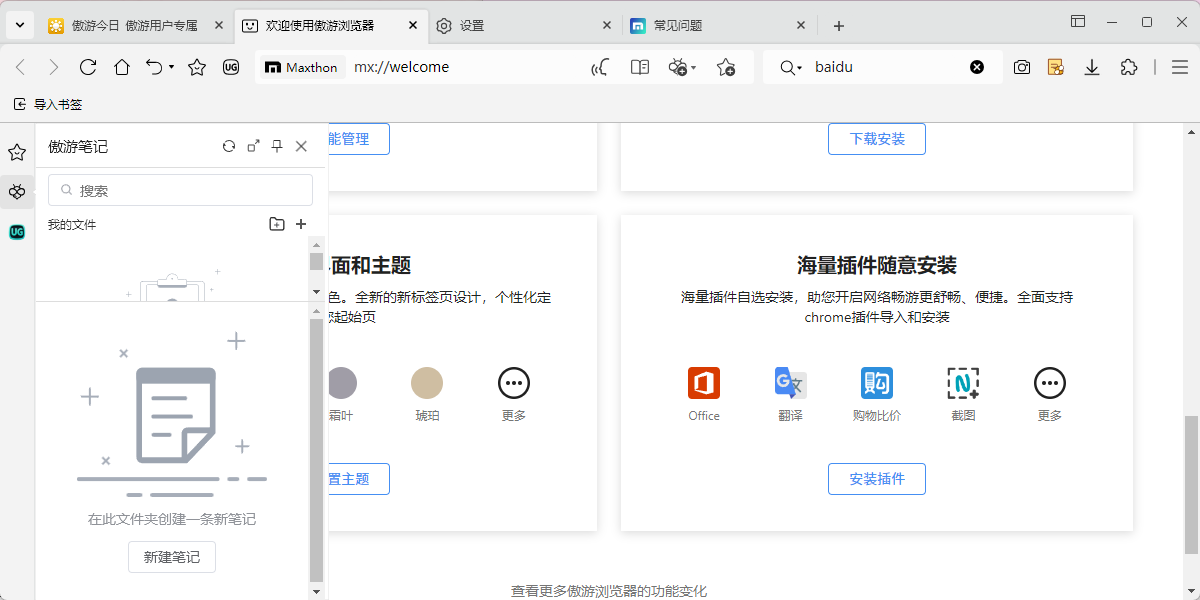
Task: Click the 安装插件 button
Action: click(x=876, y=479)
